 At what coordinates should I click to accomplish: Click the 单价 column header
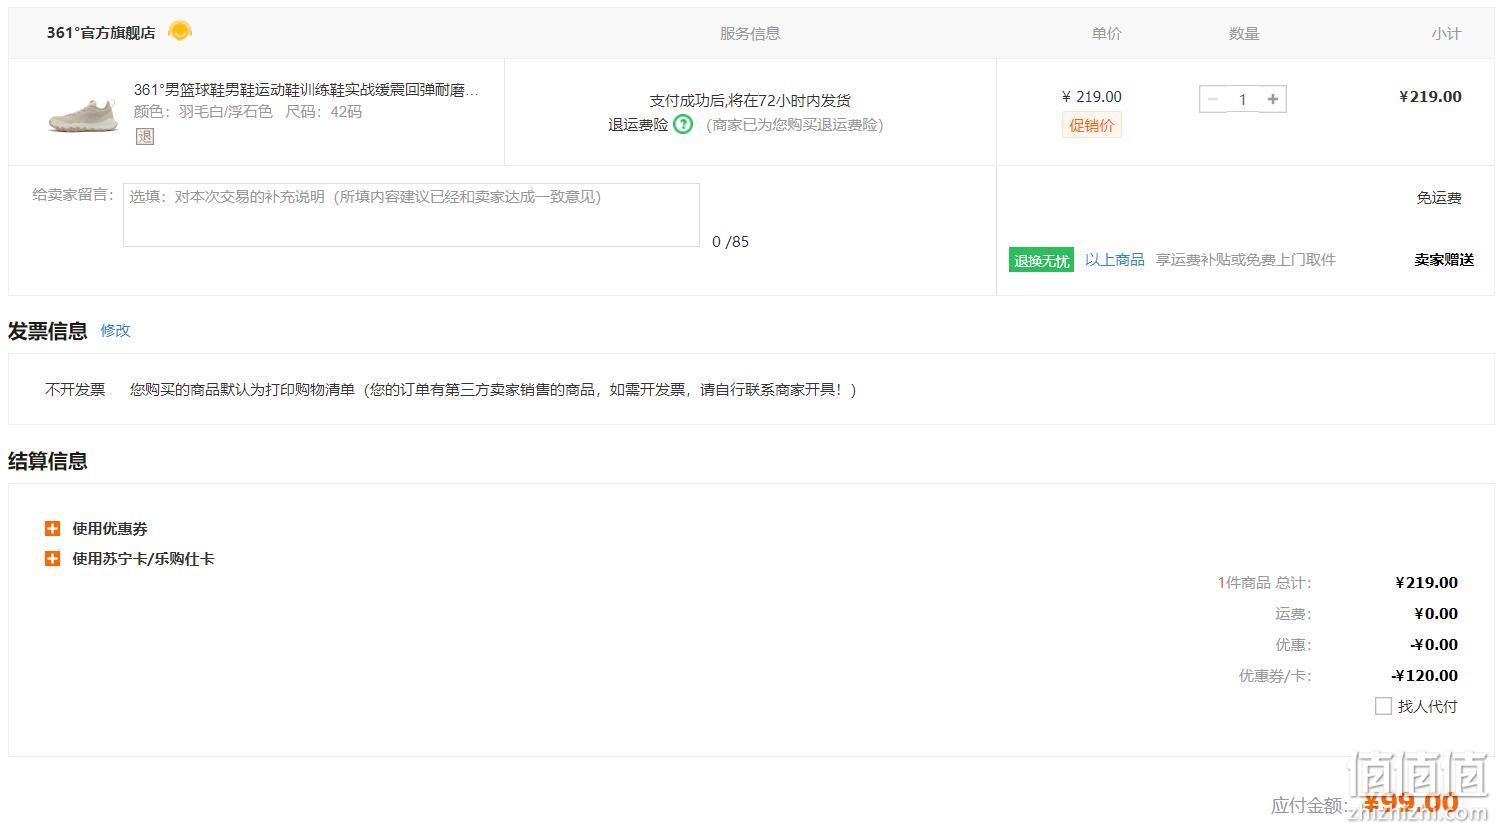tap(1107, 33)
